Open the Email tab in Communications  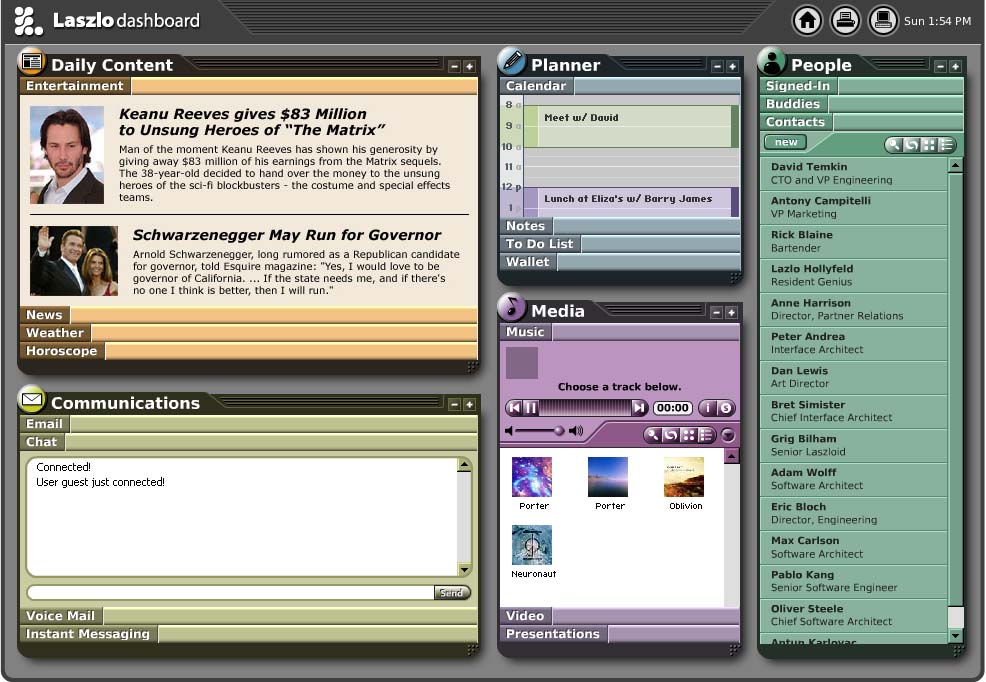coord(44,424)
